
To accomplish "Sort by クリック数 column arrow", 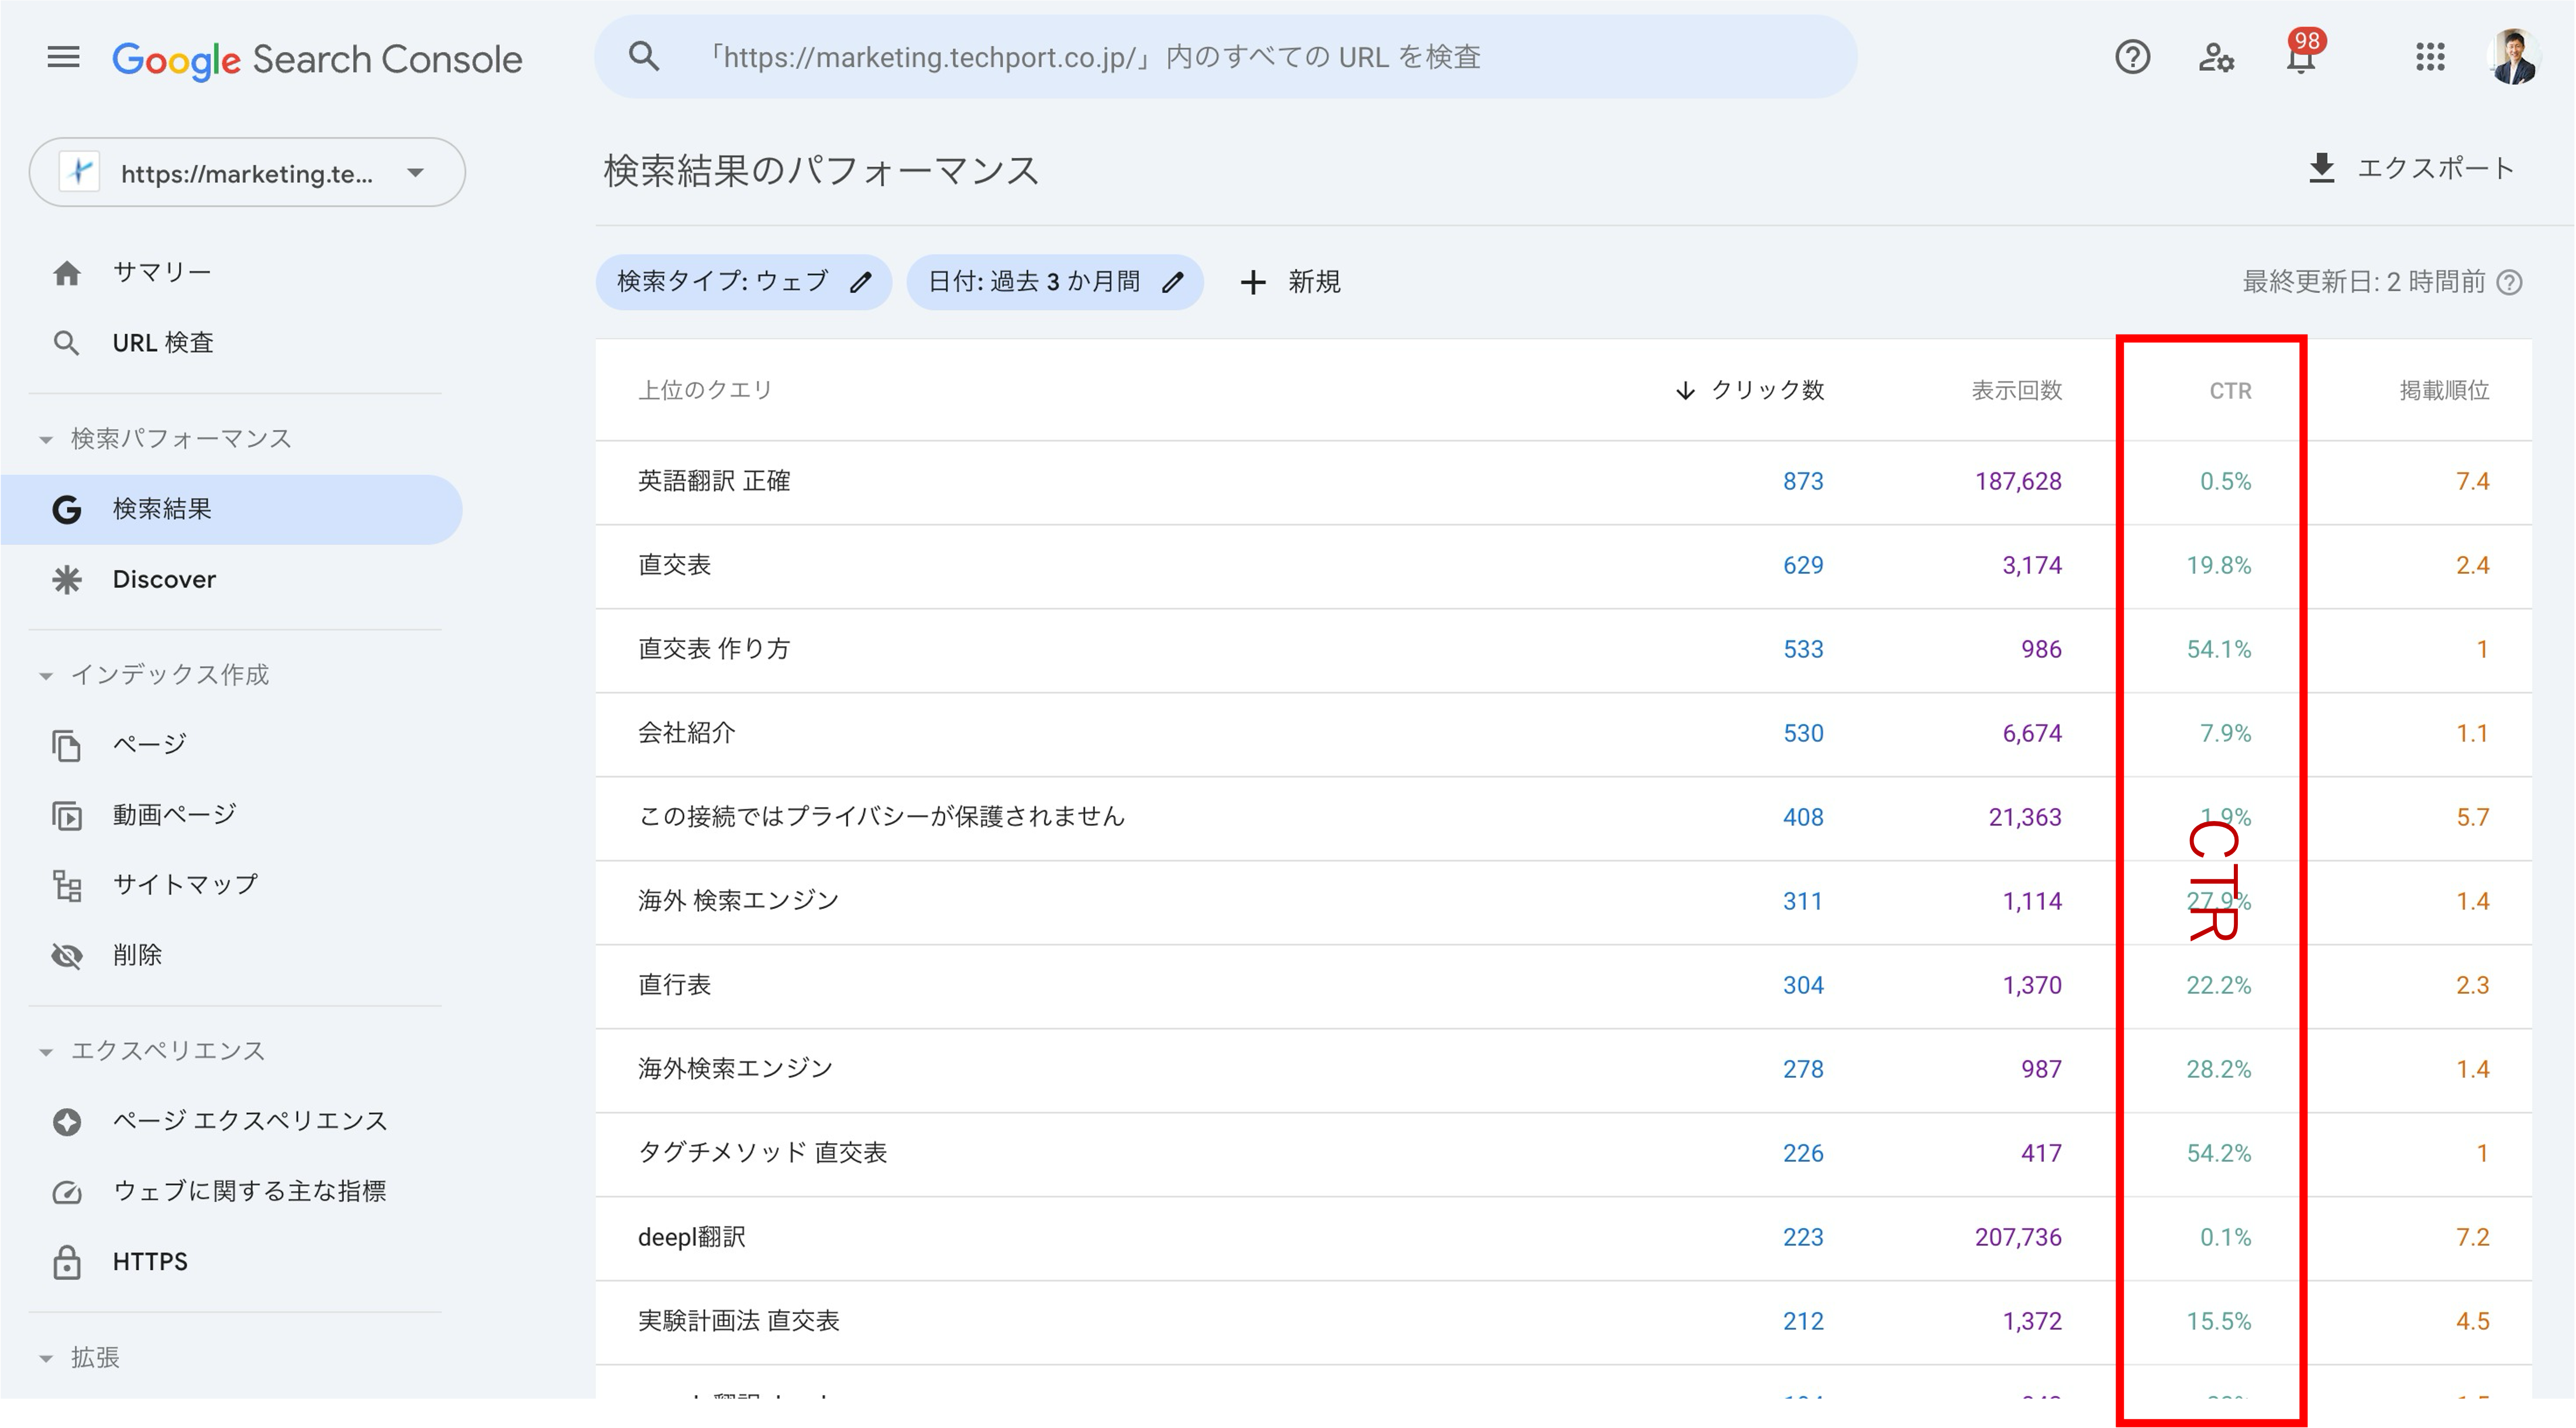I will pyautogui.click(x=1685, y=391).
